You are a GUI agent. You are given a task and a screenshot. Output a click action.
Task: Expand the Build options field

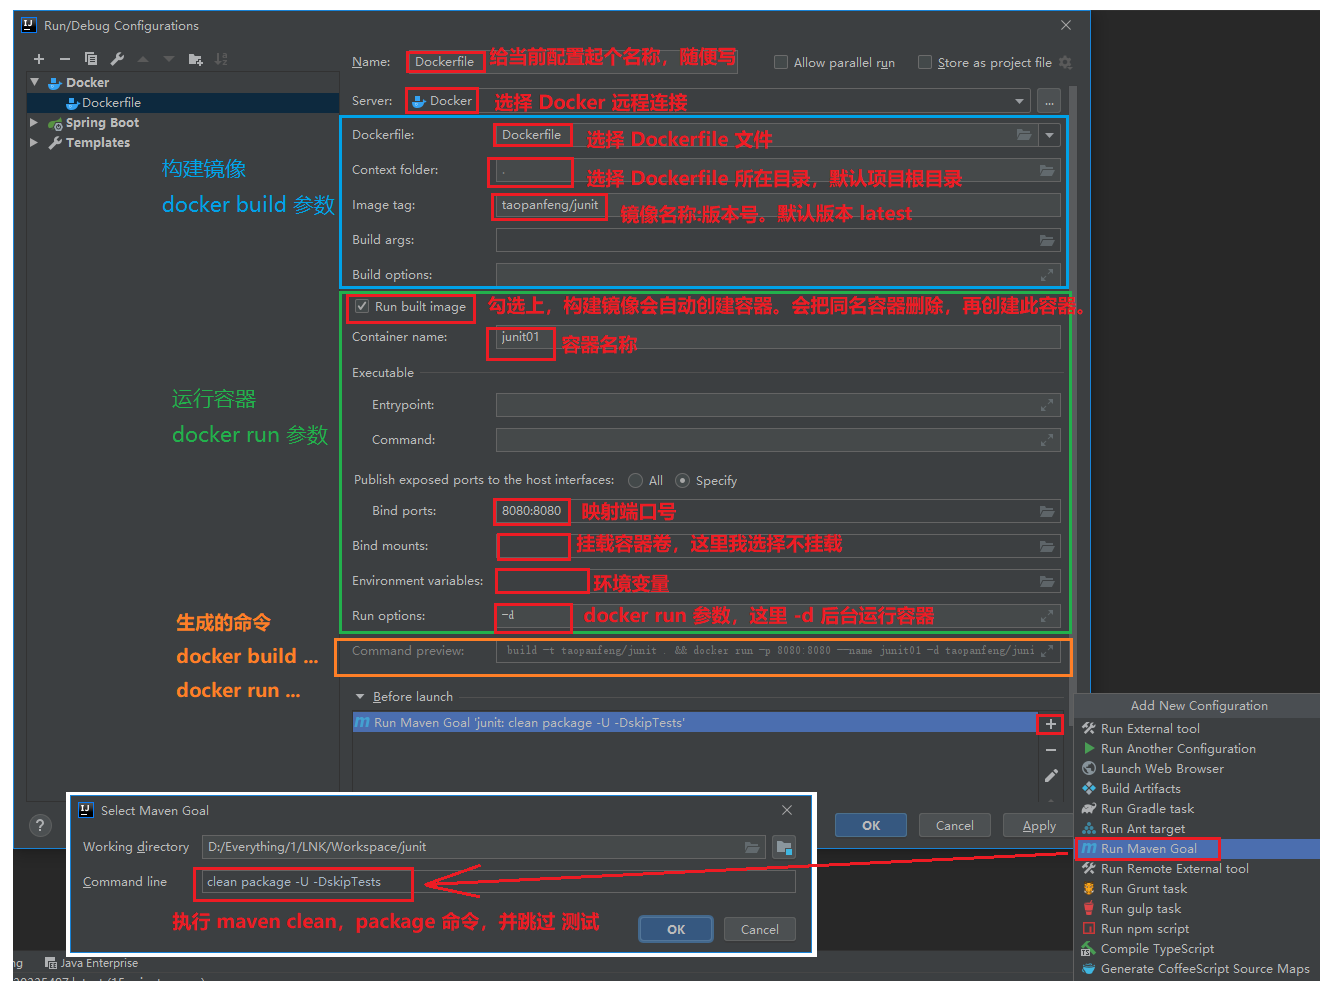point(1047,275)
